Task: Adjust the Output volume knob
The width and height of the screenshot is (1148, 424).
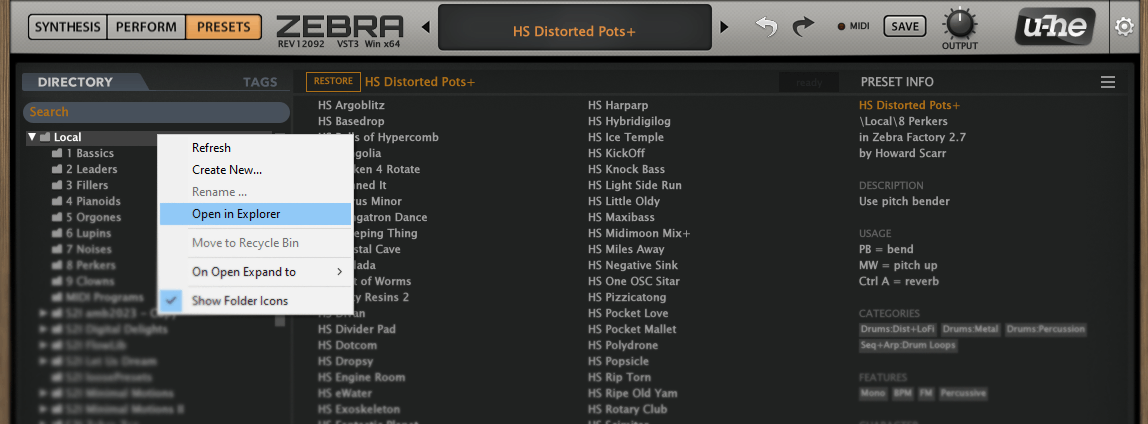Action: [959, 23]
